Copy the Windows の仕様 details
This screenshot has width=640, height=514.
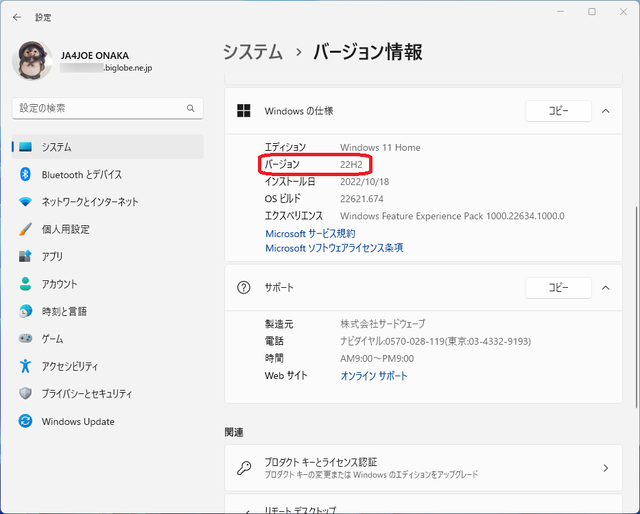click(558, 111)
